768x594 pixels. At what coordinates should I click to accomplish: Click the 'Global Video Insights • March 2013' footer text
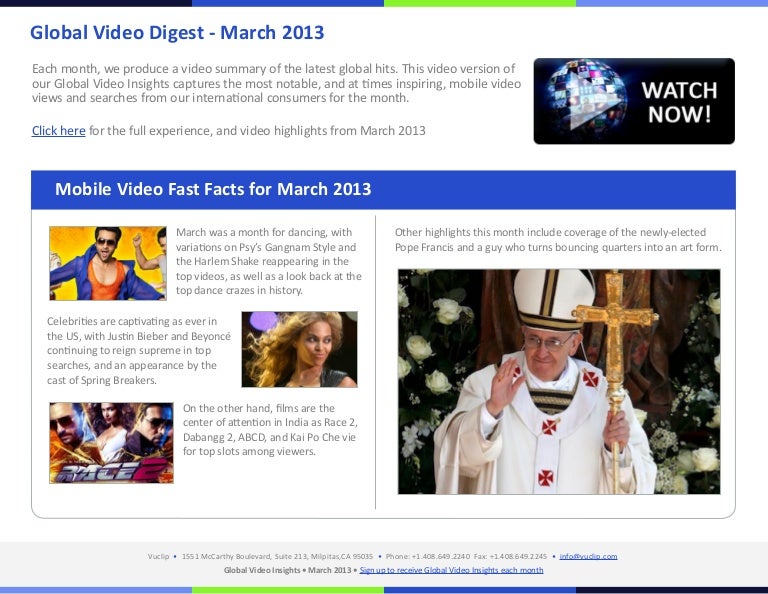pyautogui.click(x=287, y=570)
